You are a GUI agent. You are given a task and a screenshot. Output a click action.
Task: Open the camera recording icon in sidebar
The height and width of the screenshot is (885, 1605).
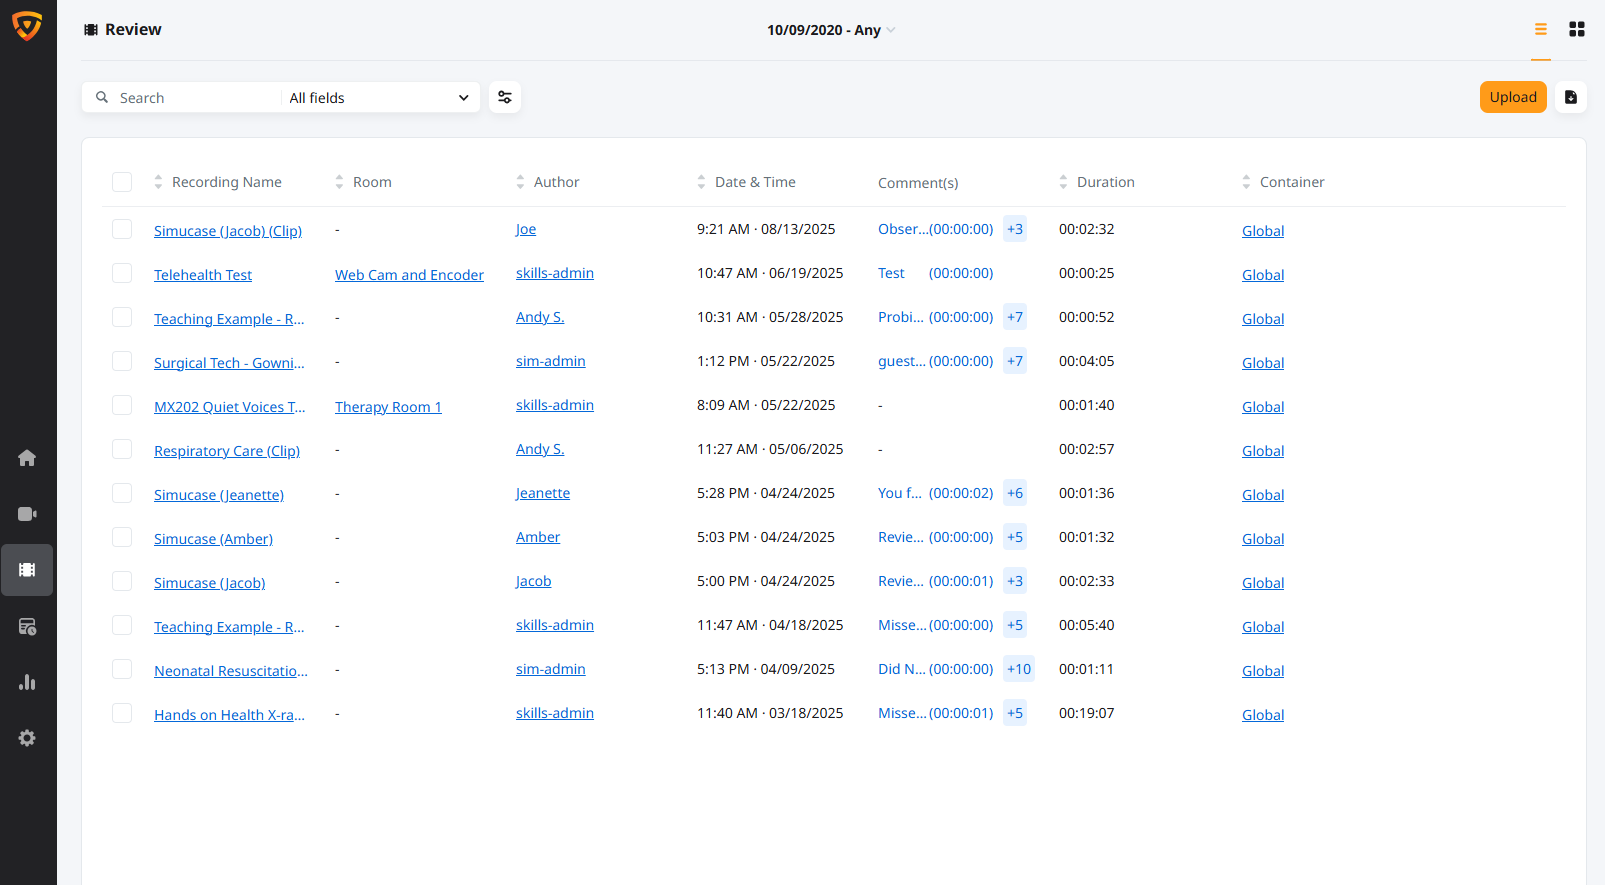pyautogui.click(x=27, y=514)
